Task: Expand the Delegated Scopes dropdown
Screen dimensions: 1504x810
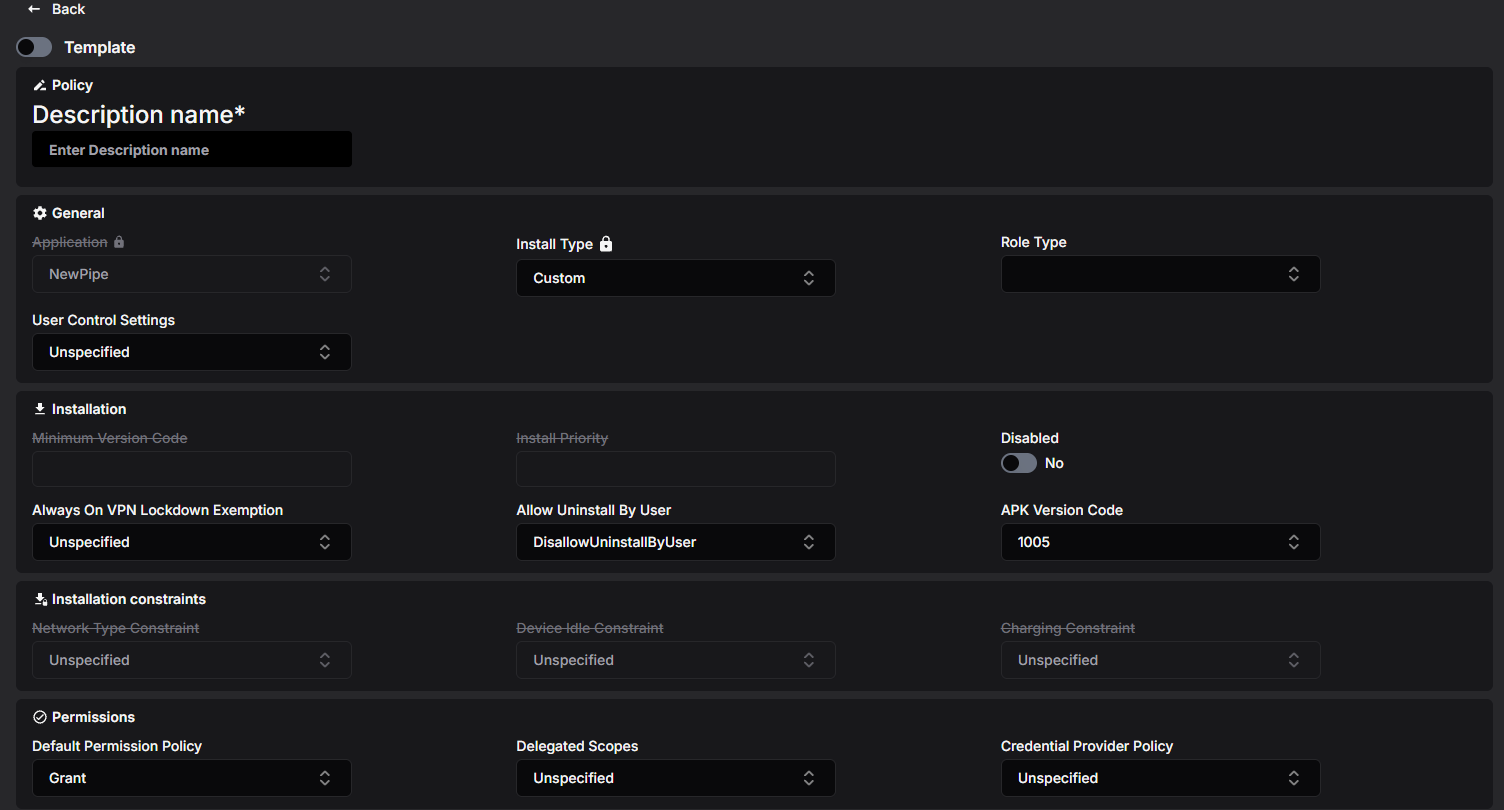Action: 676,778
